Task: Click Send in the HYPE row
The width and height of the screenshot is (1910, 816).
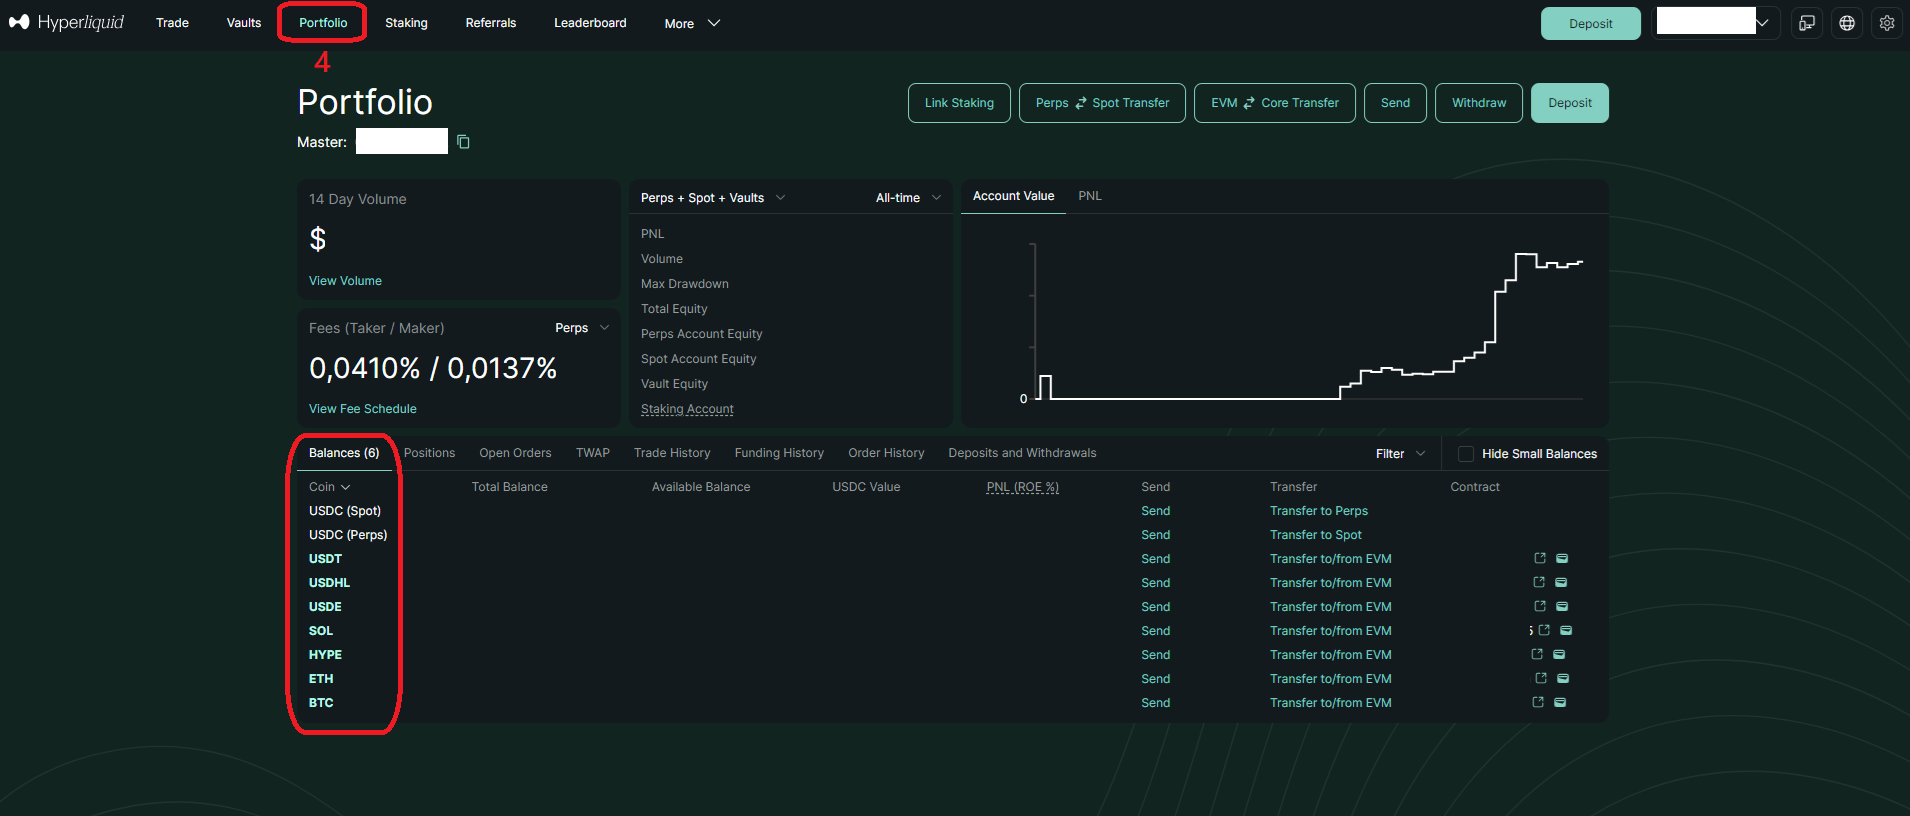Action: [x=1155, y=655]
